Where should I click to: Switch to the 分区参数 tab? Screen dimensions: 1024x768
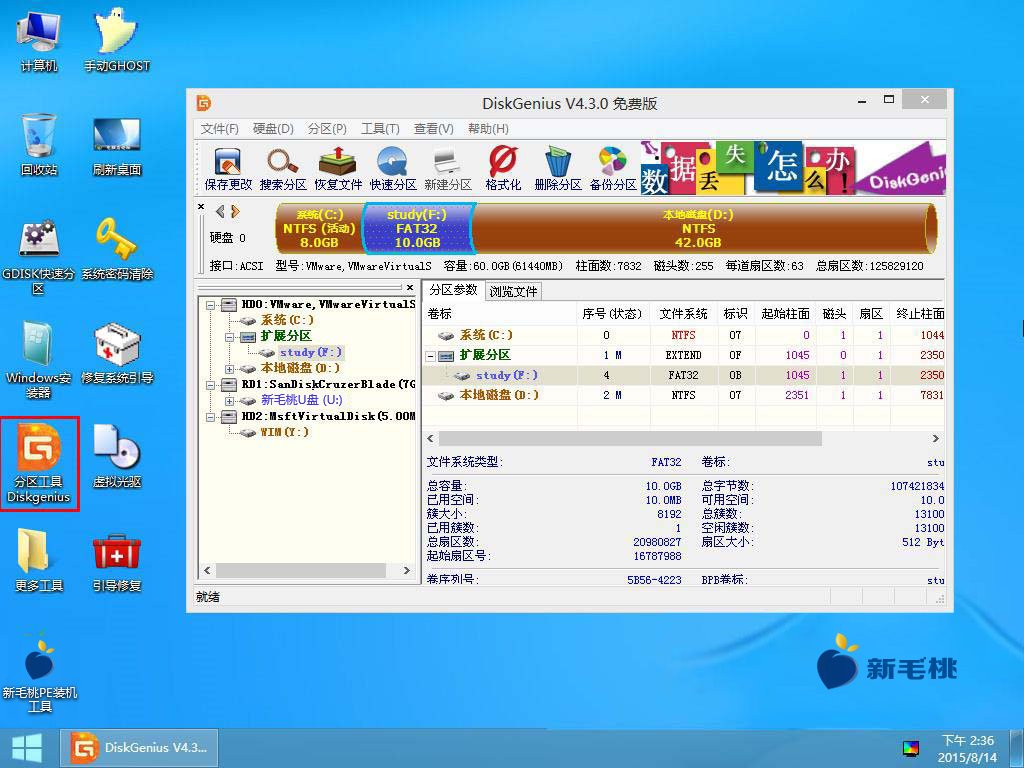(x=453, y=290)
